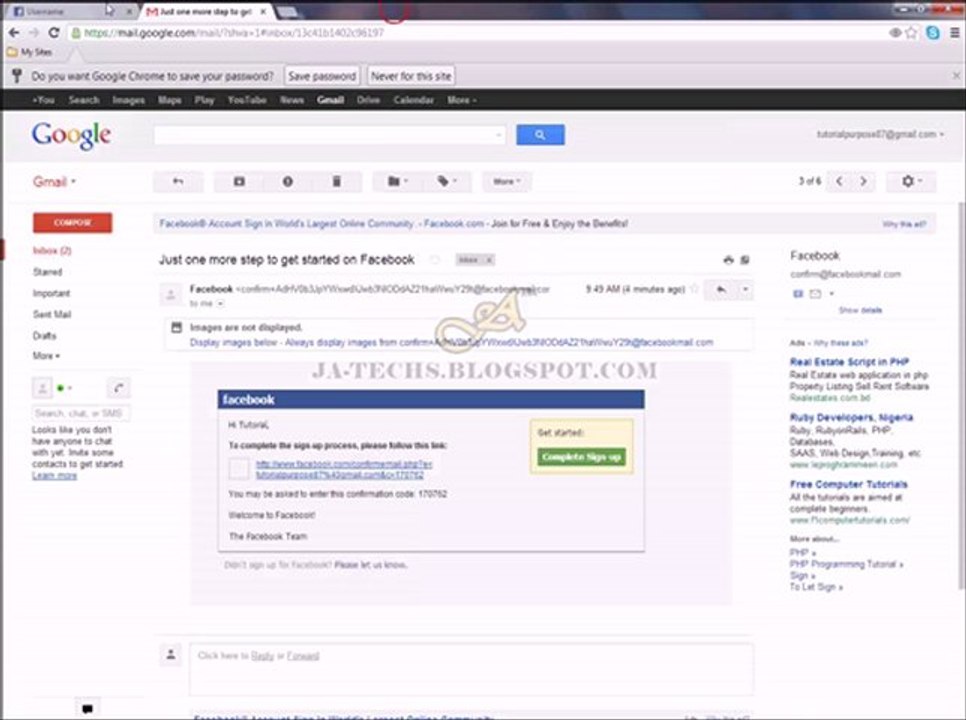Click the Reply or Forward box

pos(471,669)
